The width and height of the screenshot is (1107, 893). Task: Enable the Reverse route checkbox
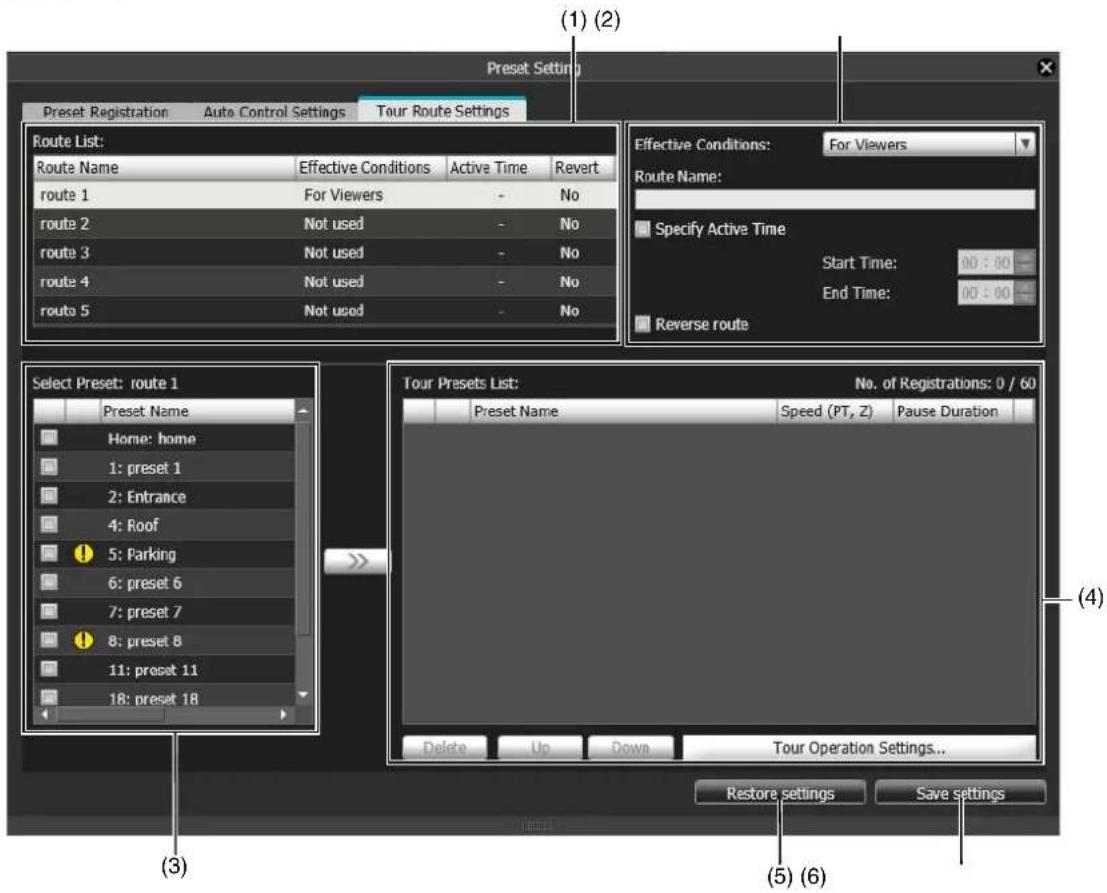coord(642,324)
